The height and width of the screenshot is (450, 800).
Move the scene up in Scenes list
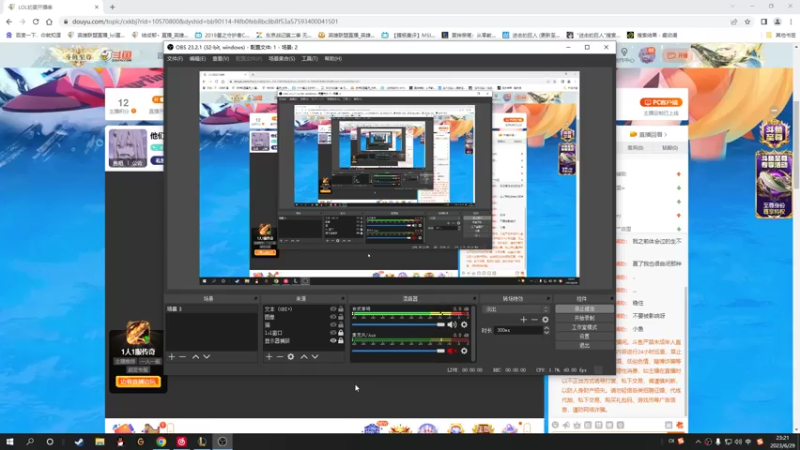[195, 357]
